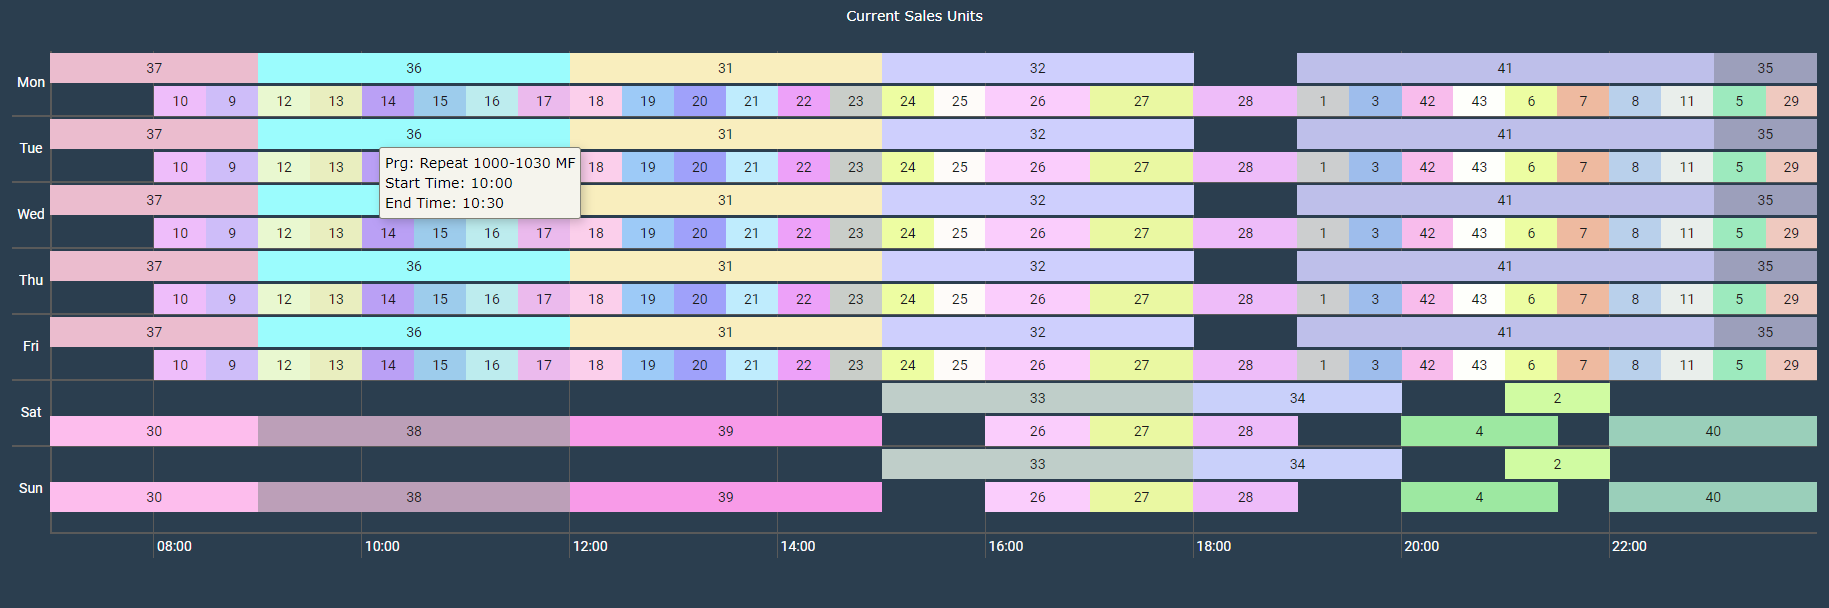Viewport: 1829px width, 608px height.
Task: Click block 40 in the Sunday row
Action: pos(1713,497)
